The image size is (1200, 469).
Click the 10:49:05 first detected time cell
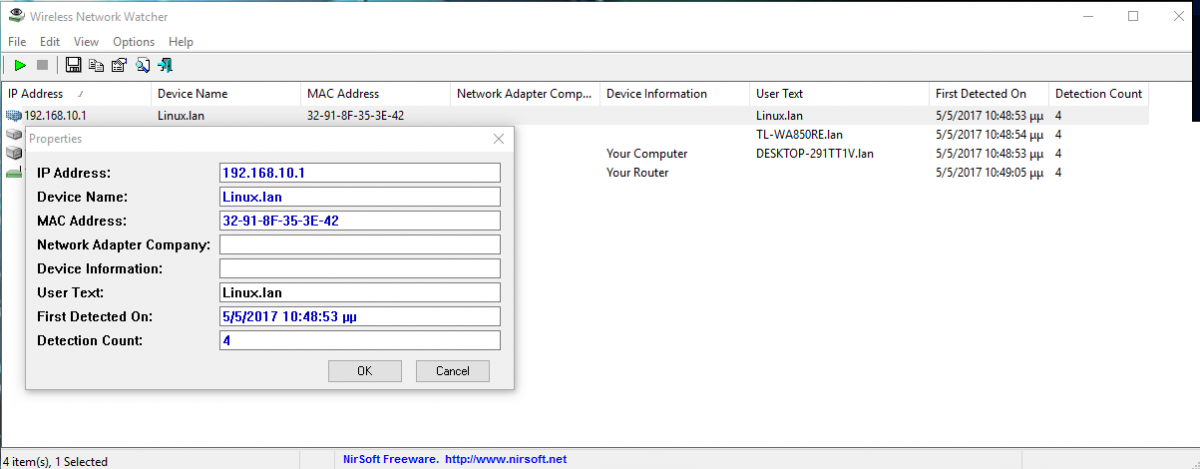[x=989, y=173]
